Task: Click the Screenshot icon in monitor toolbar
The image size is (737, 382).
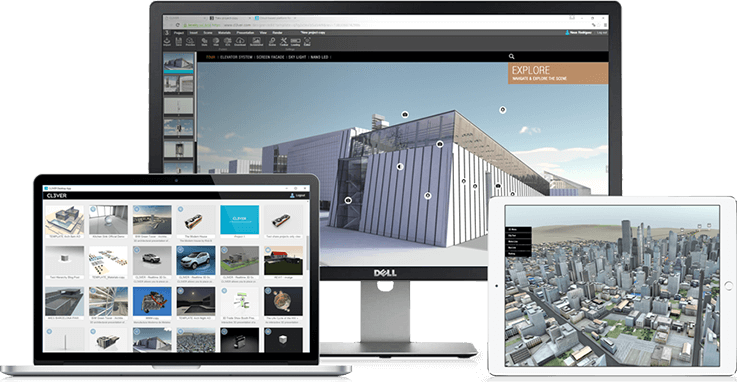Action: click(256, 41)
